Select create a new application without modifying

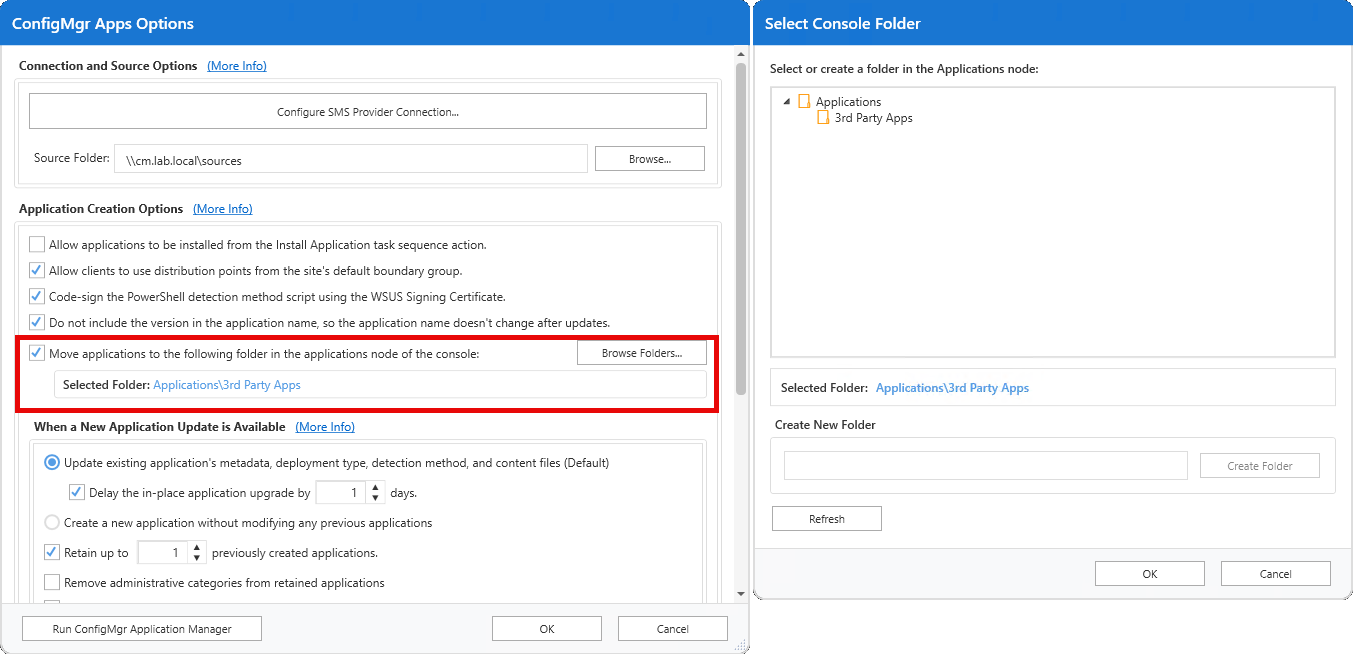click(x=51, y=522)
